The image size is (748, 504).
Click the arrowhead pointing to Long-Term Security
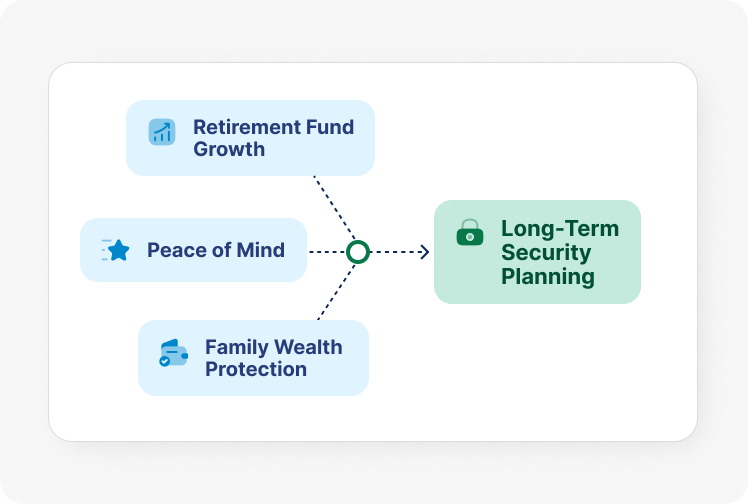click(424, 252)
